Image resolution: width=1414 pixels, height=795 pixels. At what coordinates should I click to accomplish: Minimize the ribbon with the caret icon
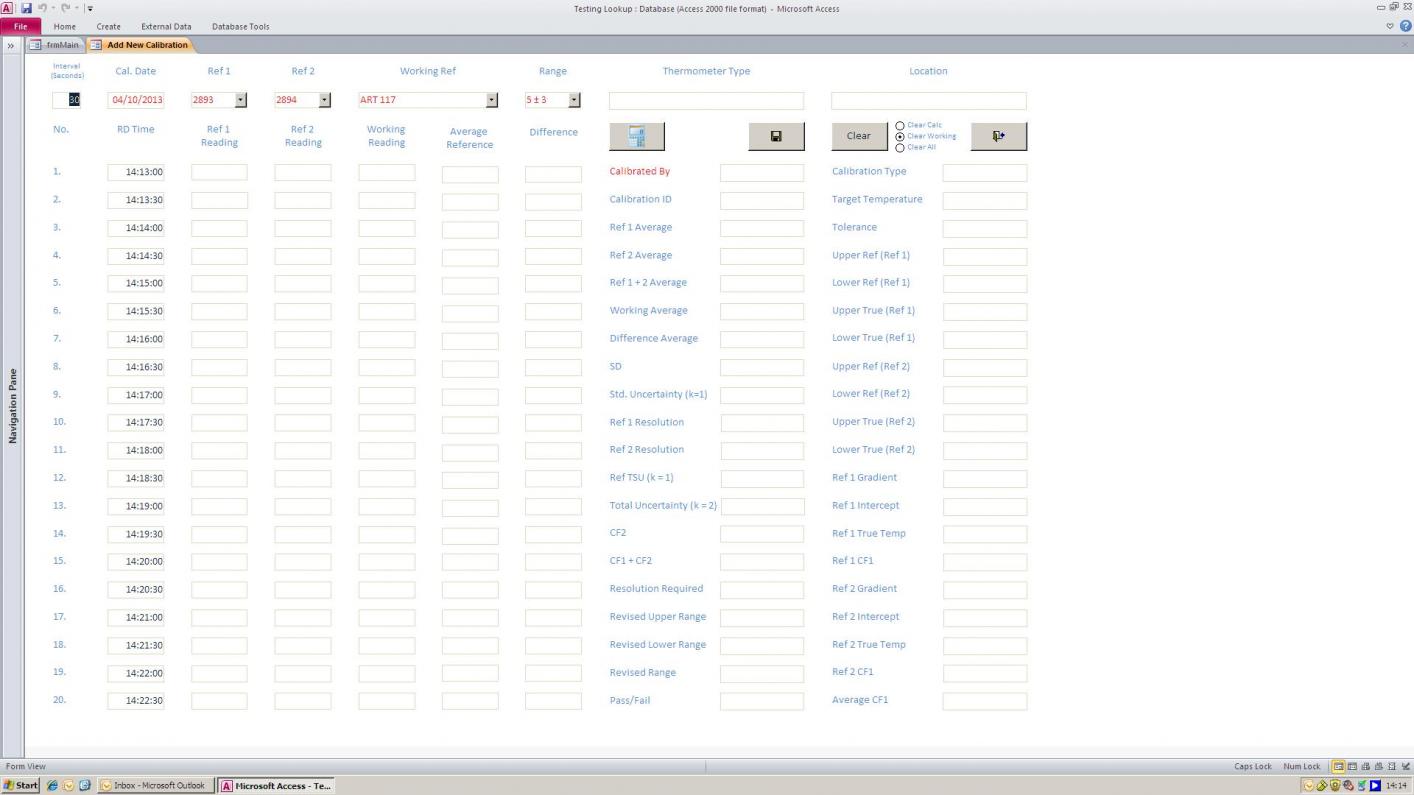(x=1392, y=26)
